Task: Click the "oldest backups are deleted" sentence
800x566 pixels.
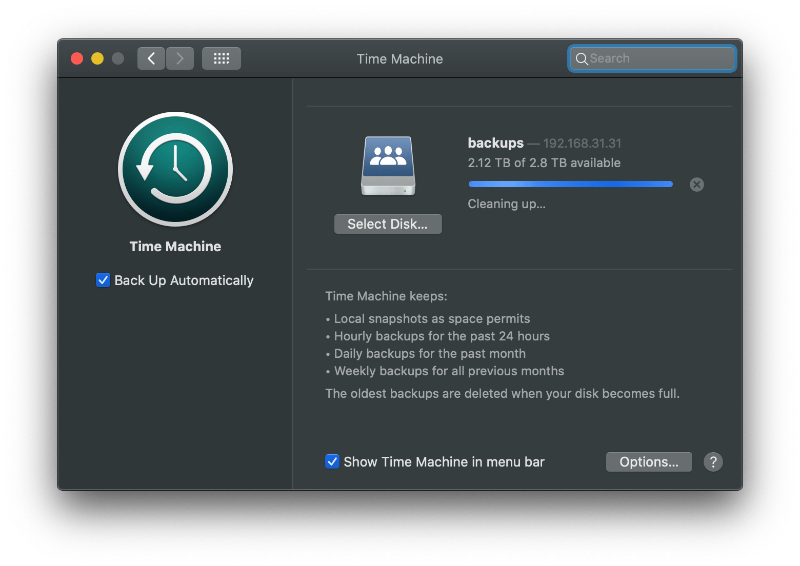Action: (x=503, y=393)
